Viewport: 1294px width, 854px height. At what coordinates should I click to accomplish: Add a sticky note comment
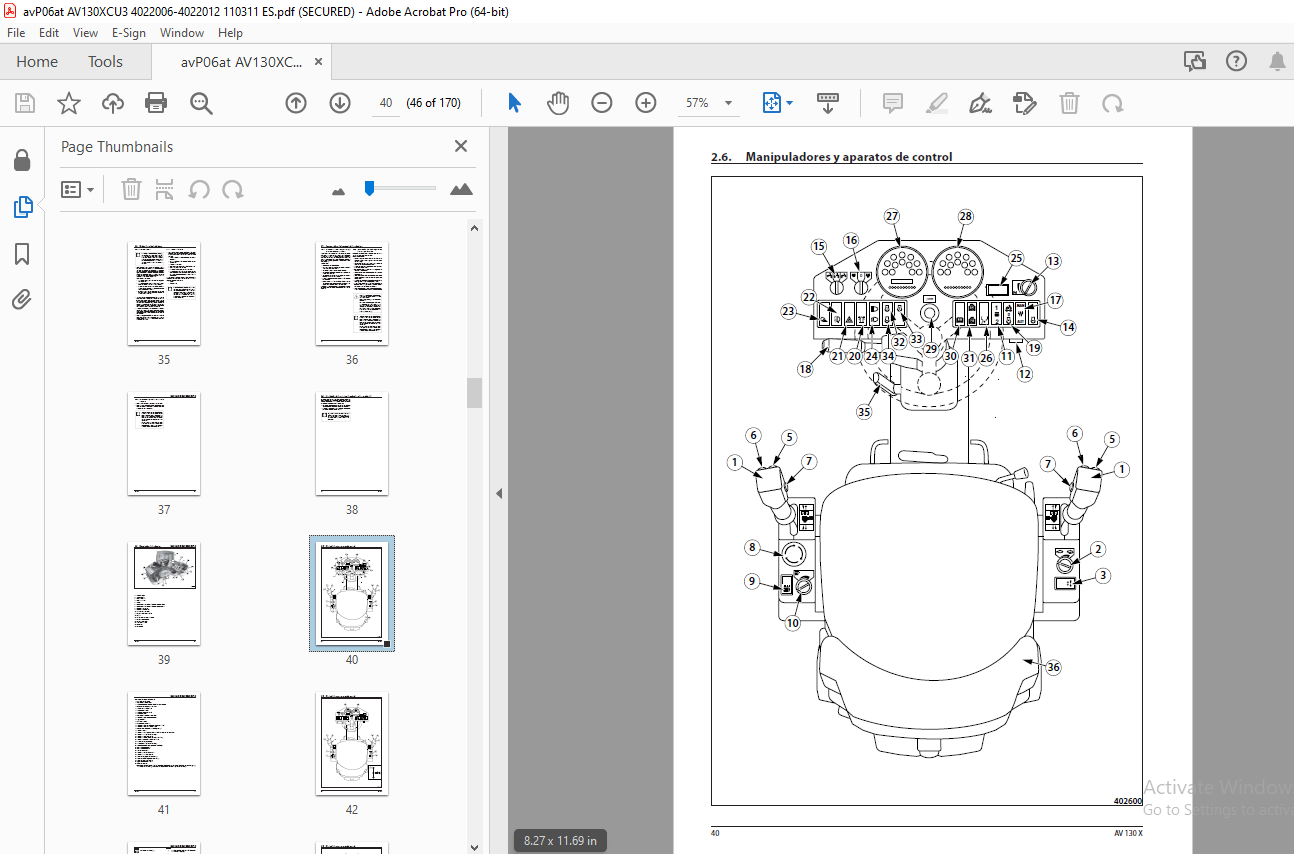coord(893,103)
